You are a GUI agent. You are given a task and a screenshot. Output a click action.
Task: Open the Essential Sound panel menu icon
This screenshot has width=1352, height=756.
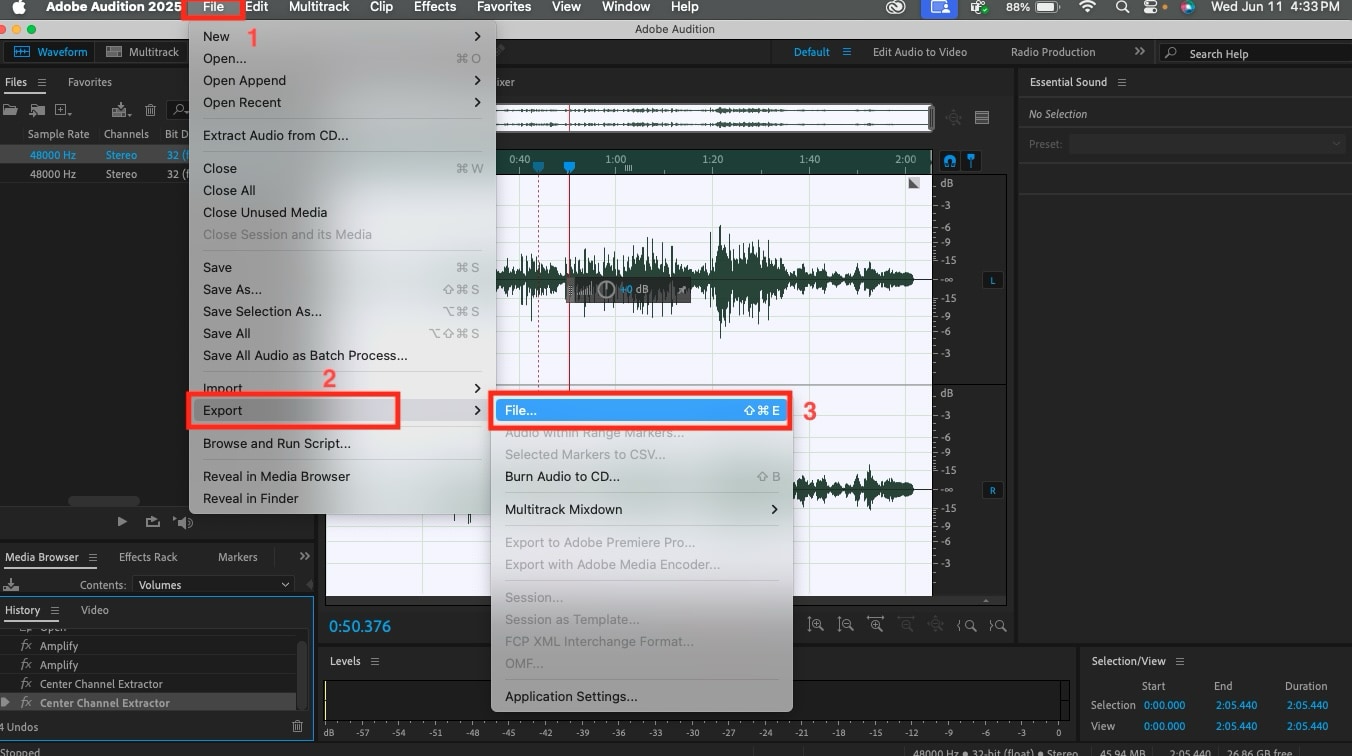point(1121,82)
